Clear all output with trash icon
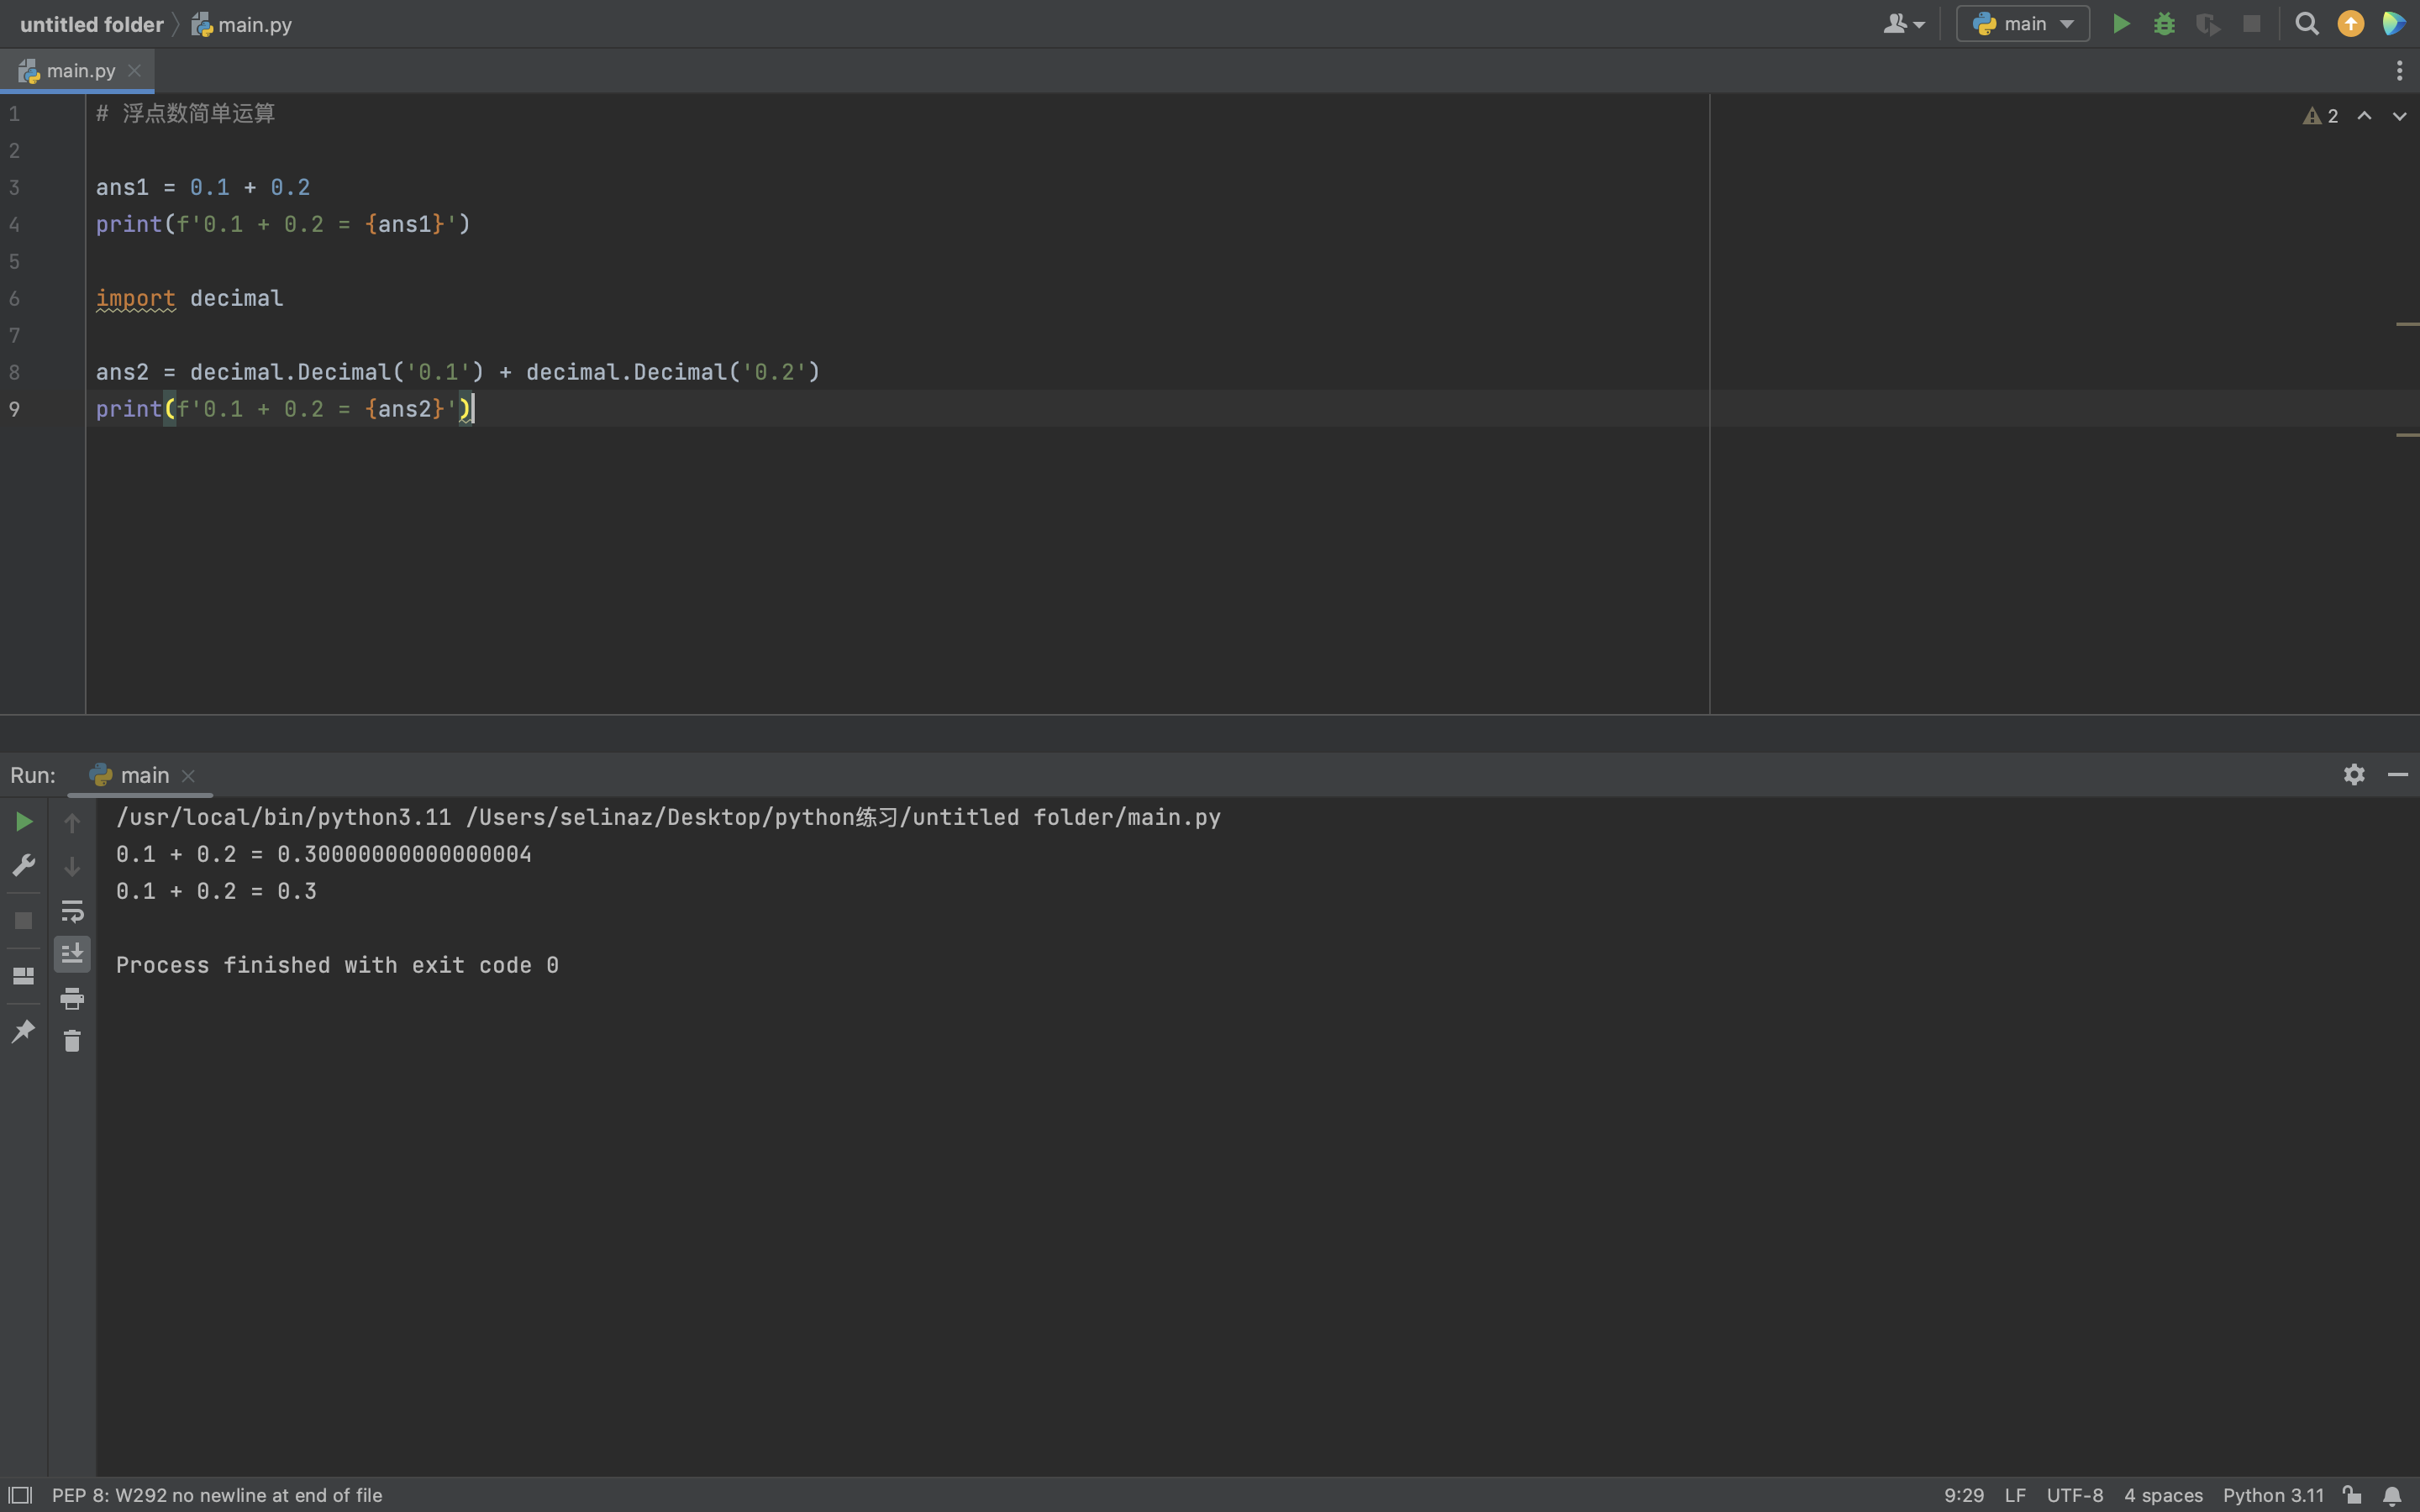 pyautogui.click(x=72, y=1041)
